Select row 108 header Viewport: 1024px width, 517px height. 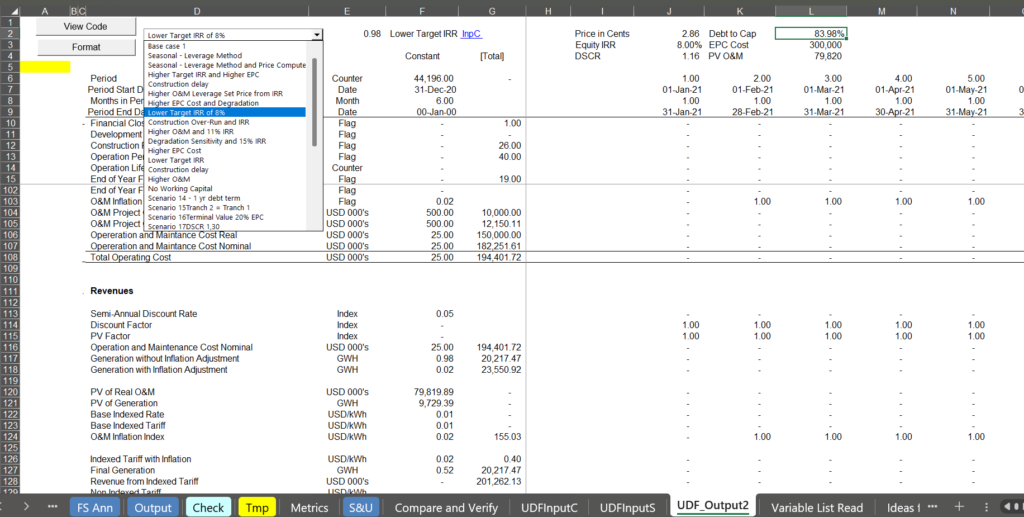(10, 257)
